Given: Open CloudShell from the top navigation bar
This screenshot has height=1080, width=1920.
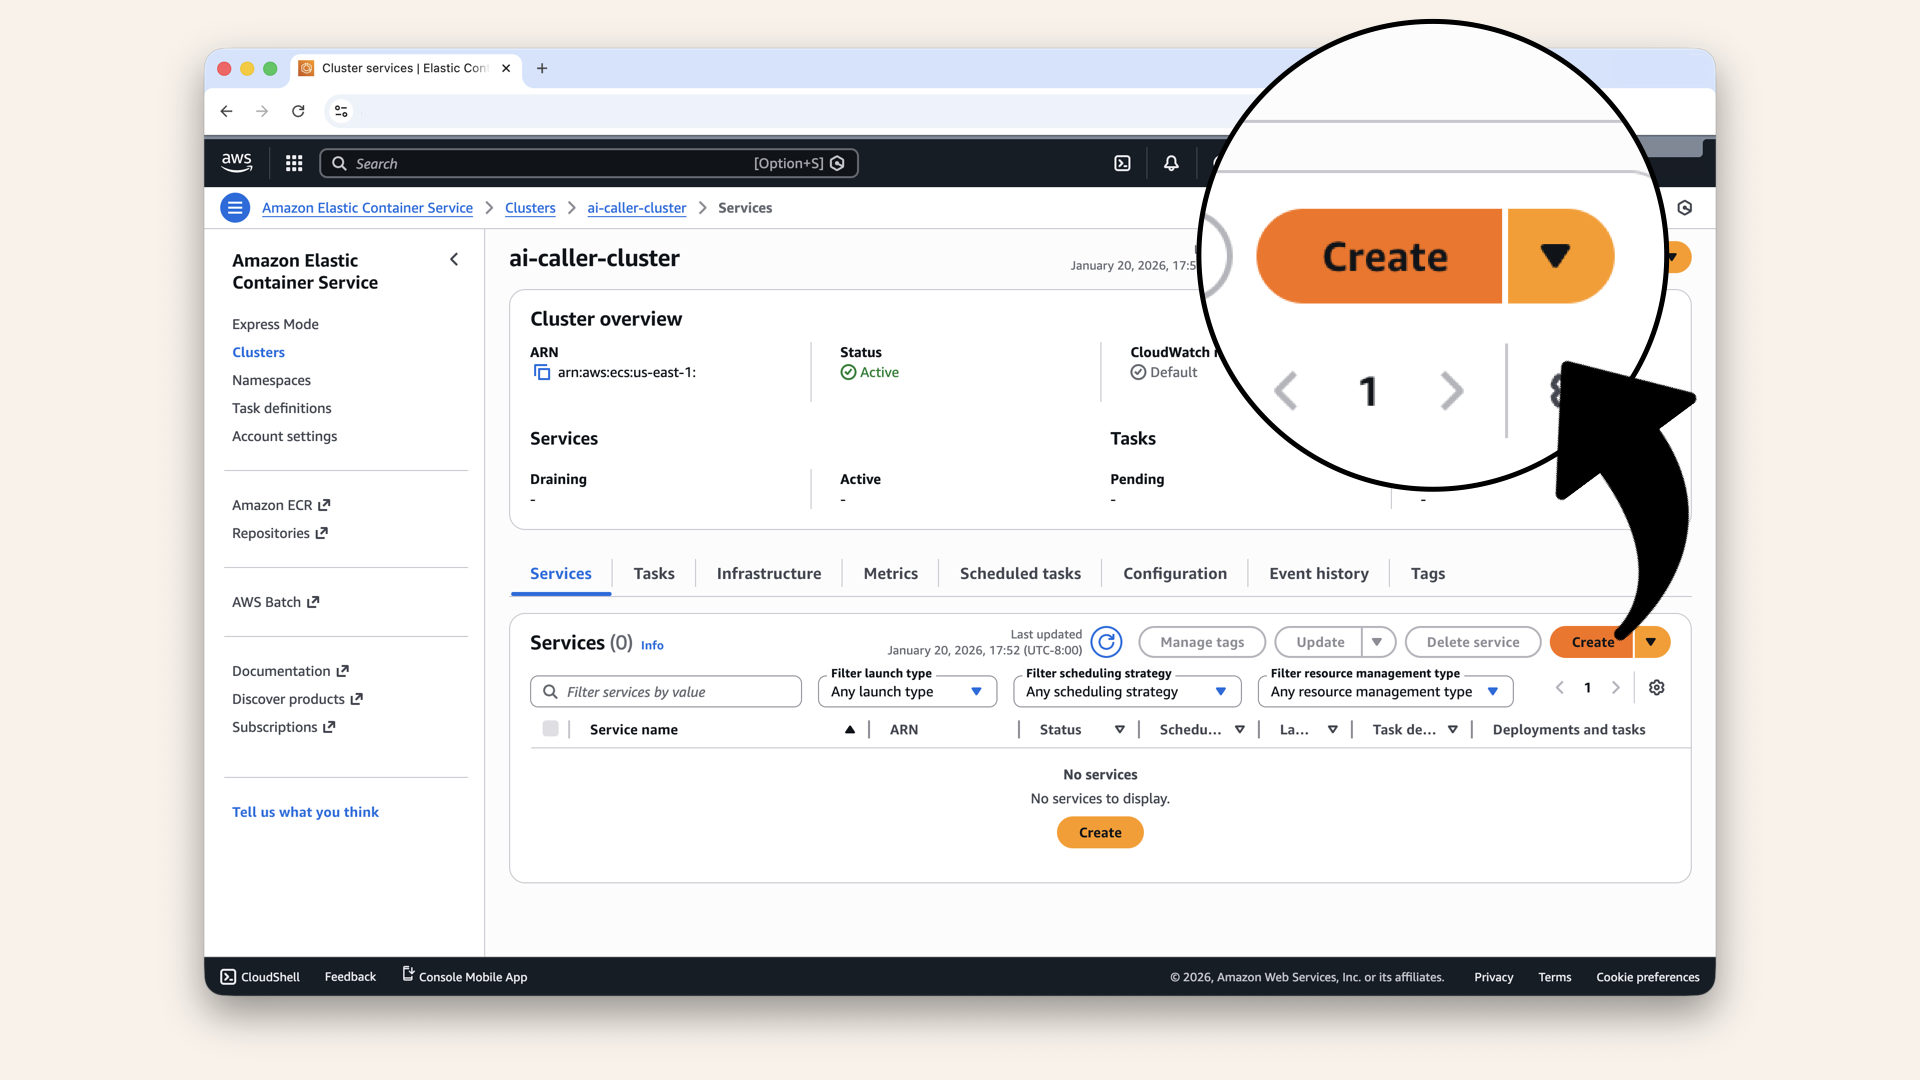Looking at the screenshot, I should (259, 977).
